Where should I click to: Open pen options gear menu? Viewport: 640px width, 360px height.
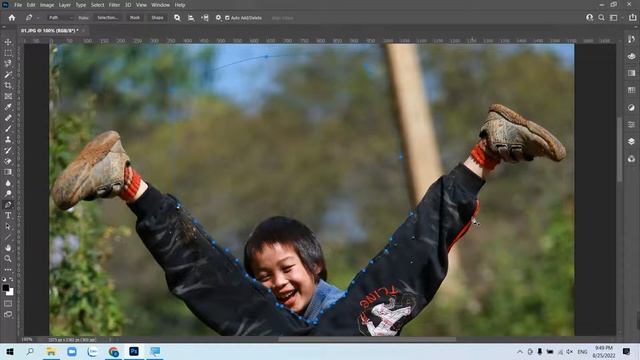coord(218,18)
